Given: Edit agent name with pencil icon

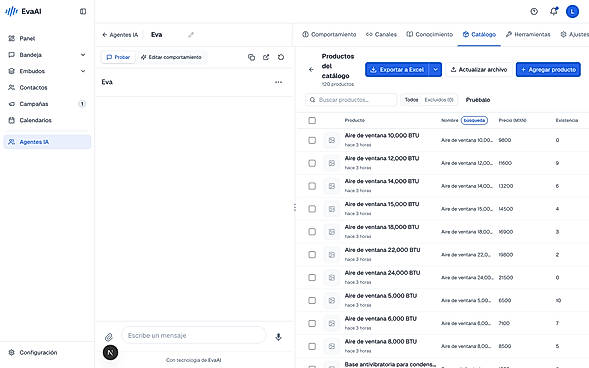Looking at the screenshot, I should pyautogui.click(x=191, y=35).
